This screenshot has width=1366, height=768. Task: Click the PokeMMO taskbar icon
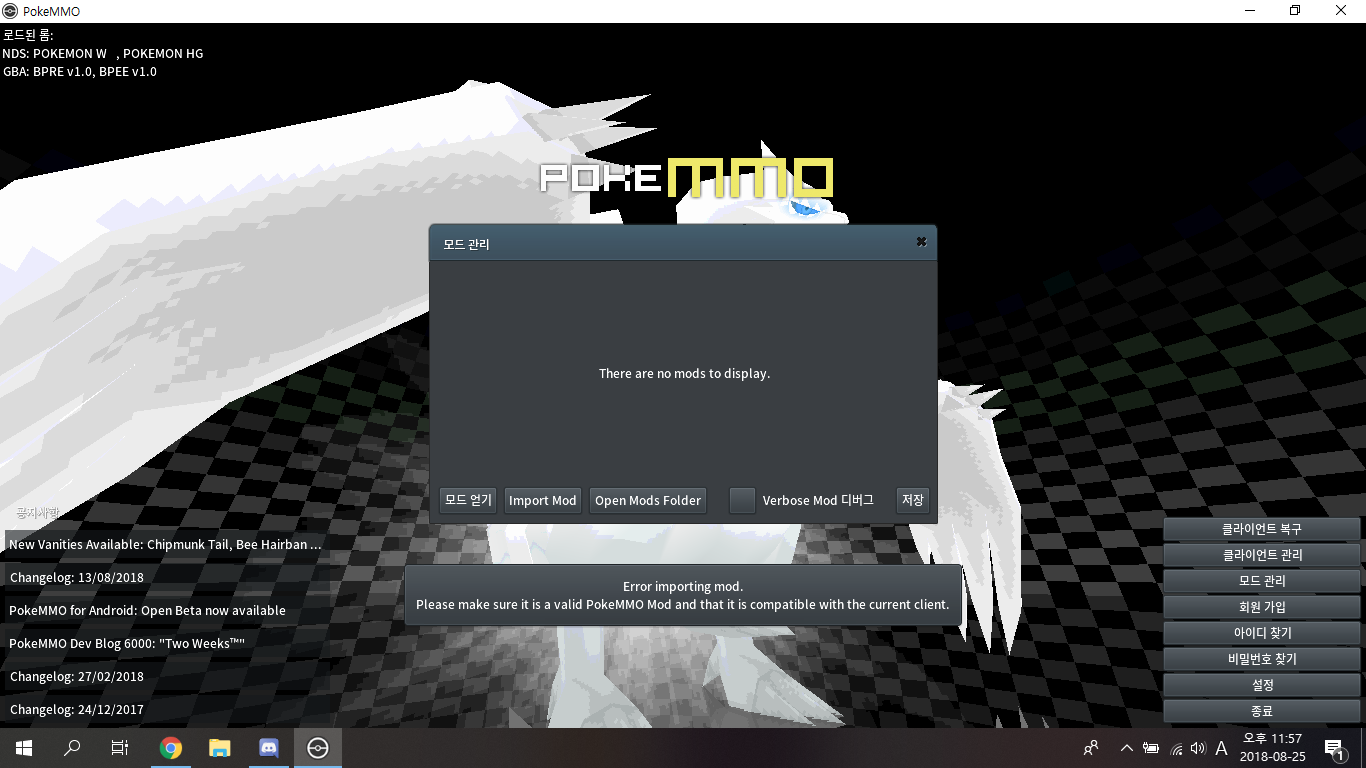317,748
